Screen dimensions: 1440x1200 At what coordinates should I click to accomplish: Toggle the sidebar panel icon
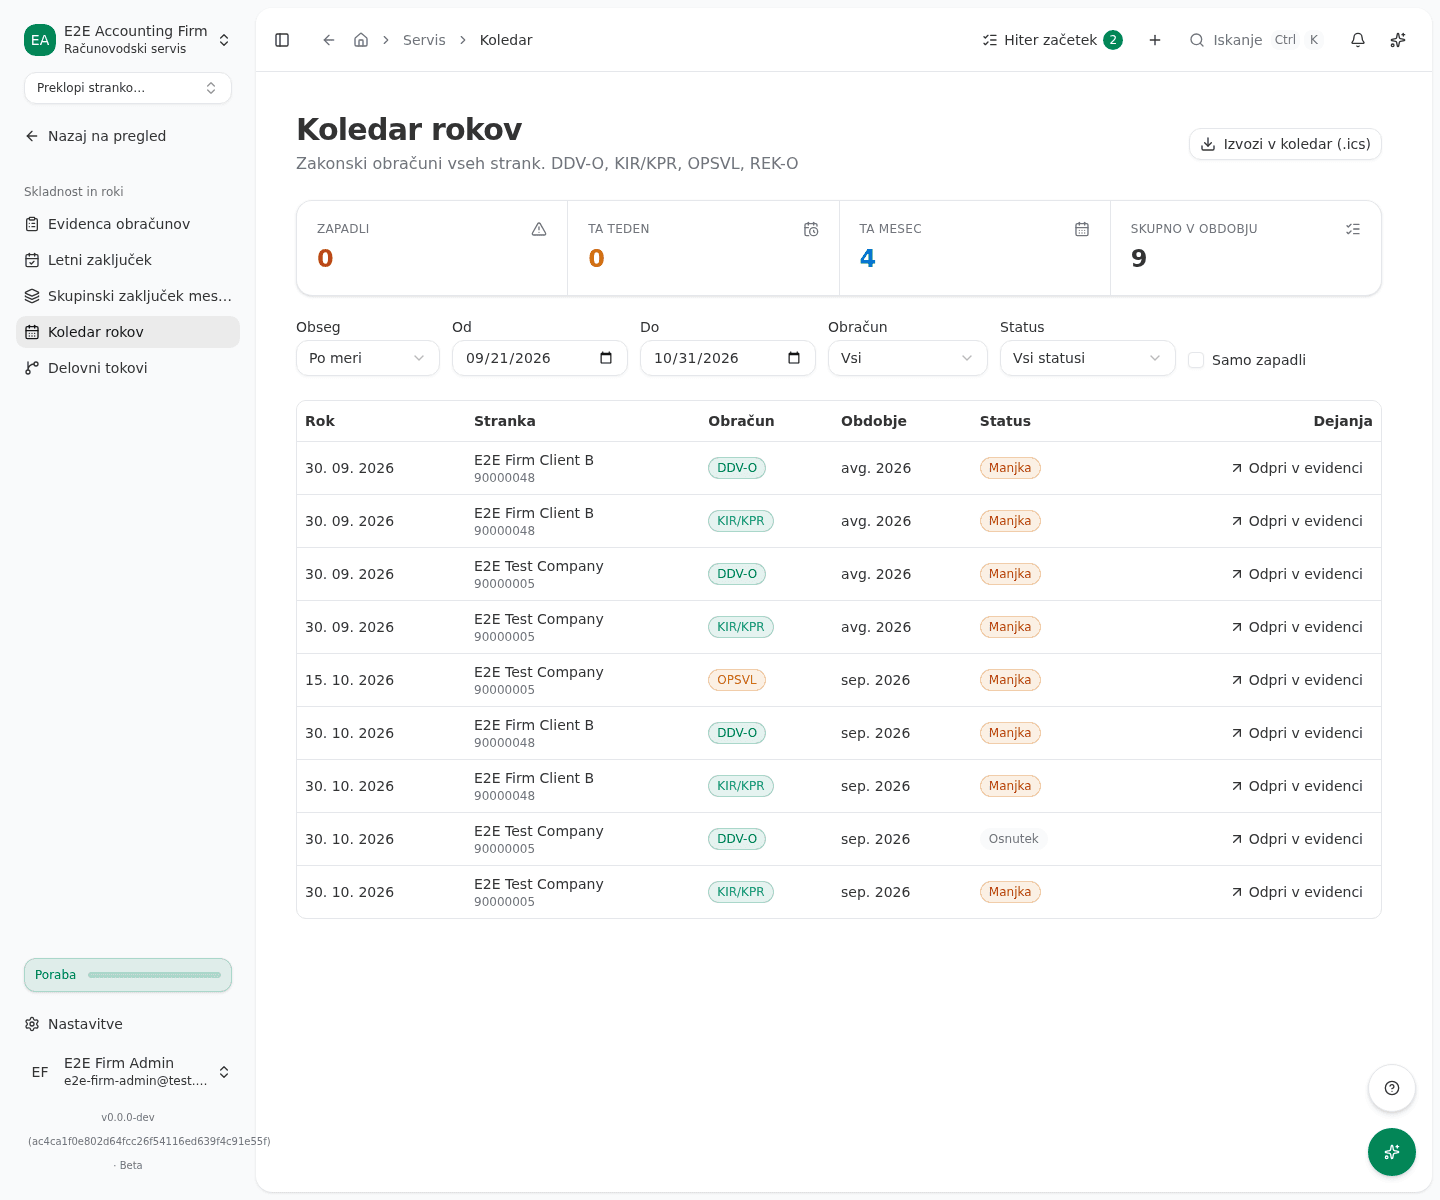[282, 40]
